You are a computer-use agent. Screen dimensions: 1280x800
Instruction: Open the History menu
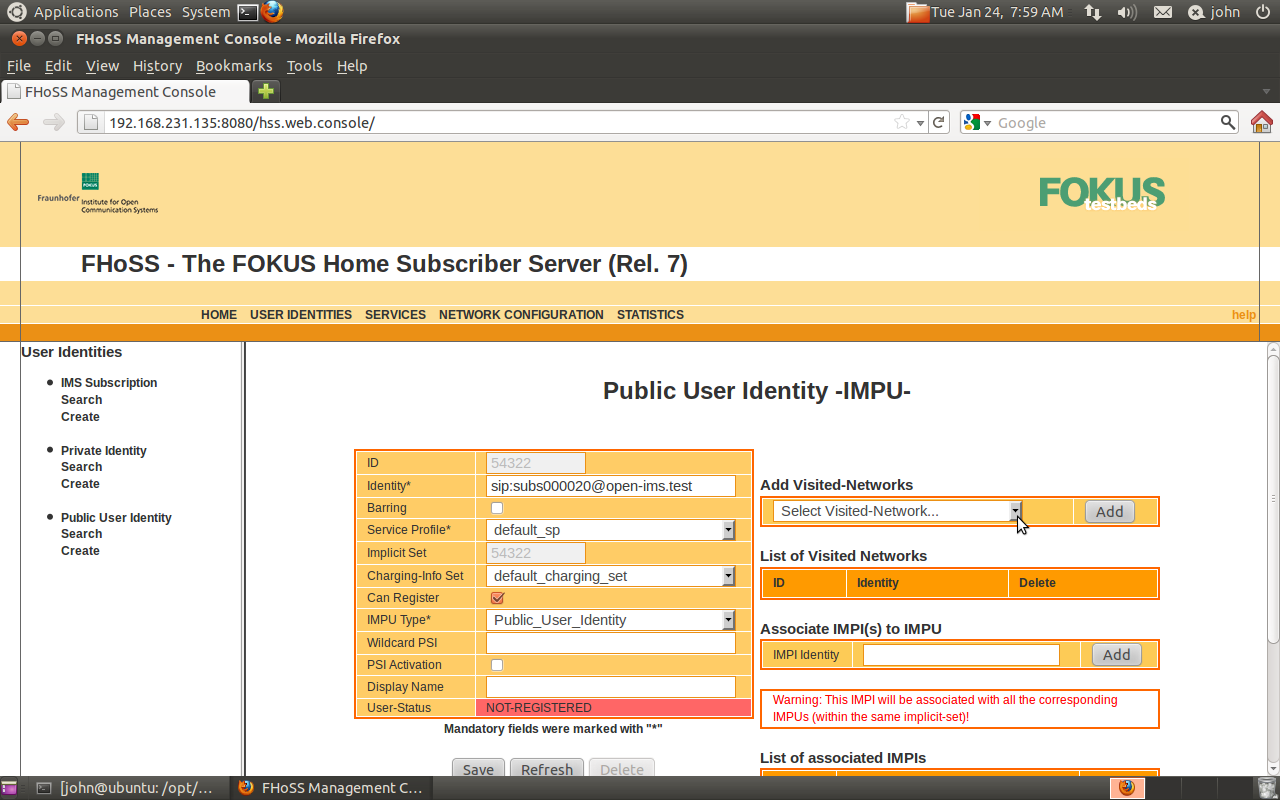point(157,66)
